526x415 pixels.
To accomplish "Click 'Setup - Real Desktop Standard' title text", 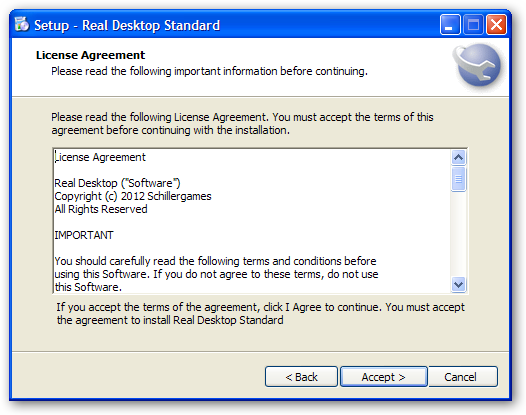I will pos(127,25).
